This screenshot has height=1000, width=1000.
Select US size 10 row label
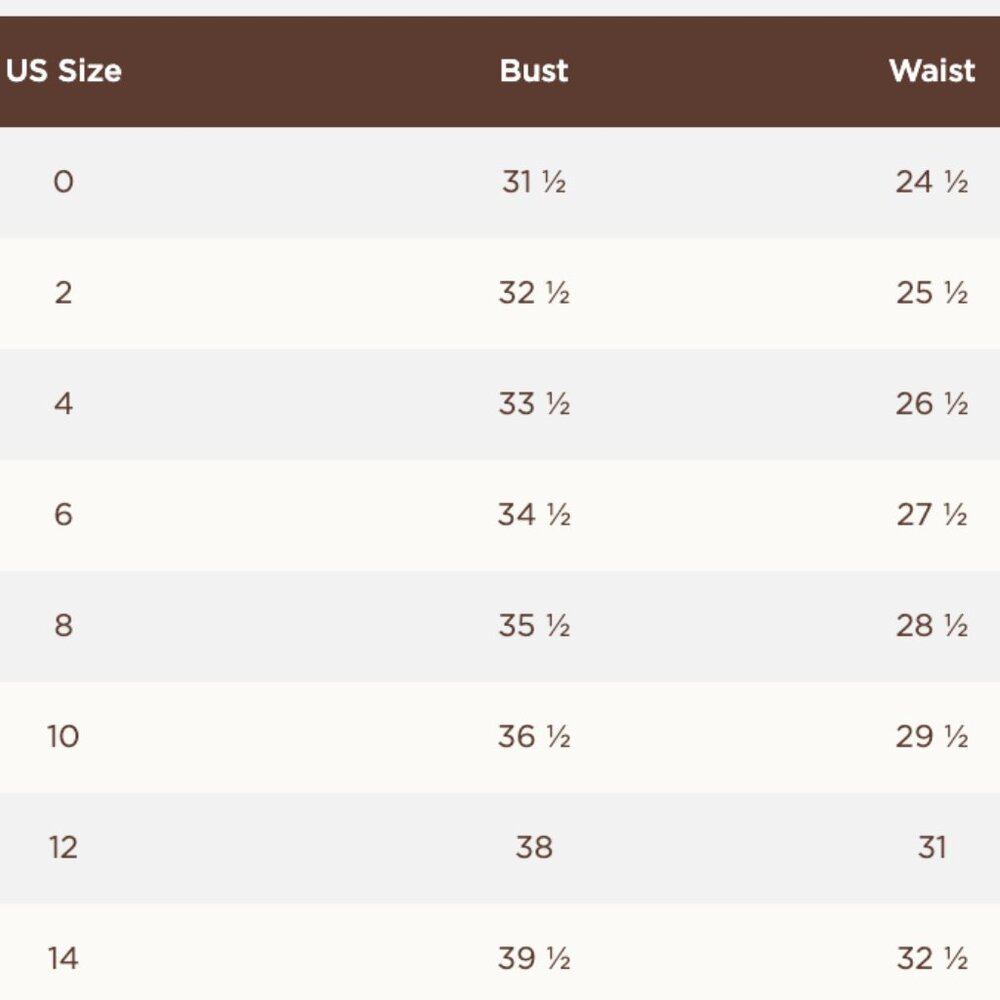coord(63,737)
